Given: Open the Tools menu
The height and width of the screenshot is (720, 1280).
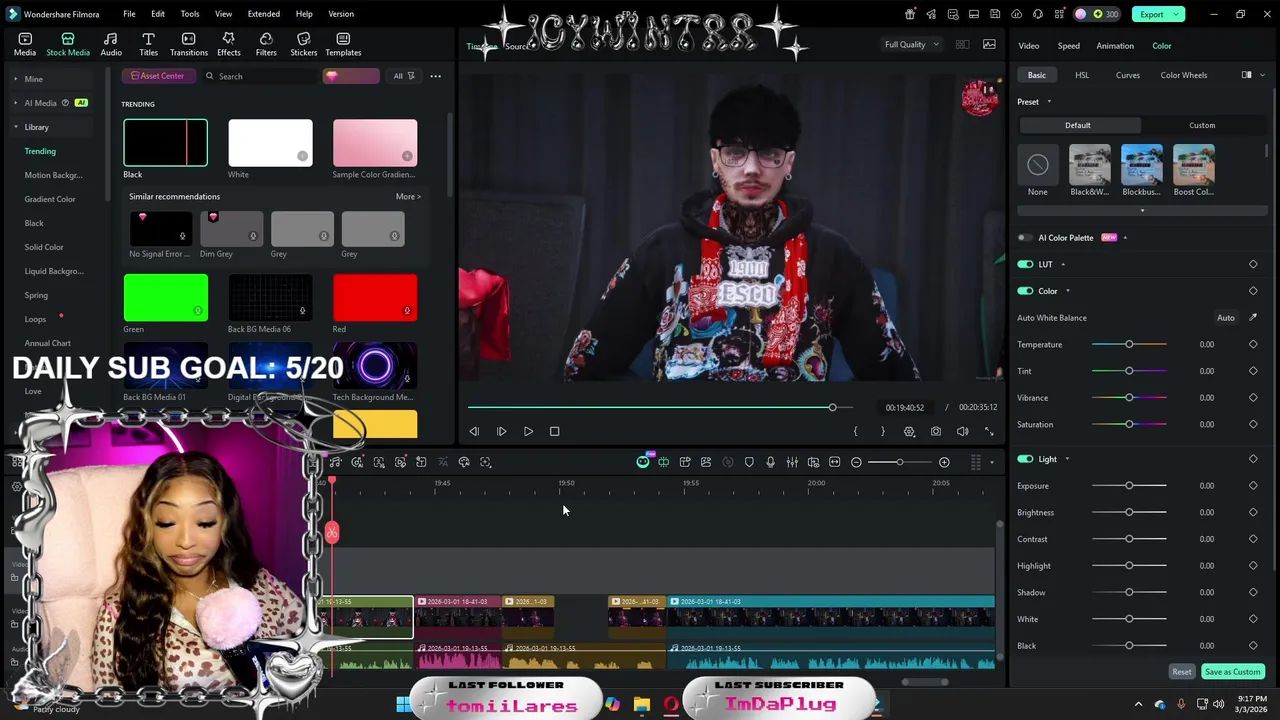Looking at the screenshot, I should point(190,14).
